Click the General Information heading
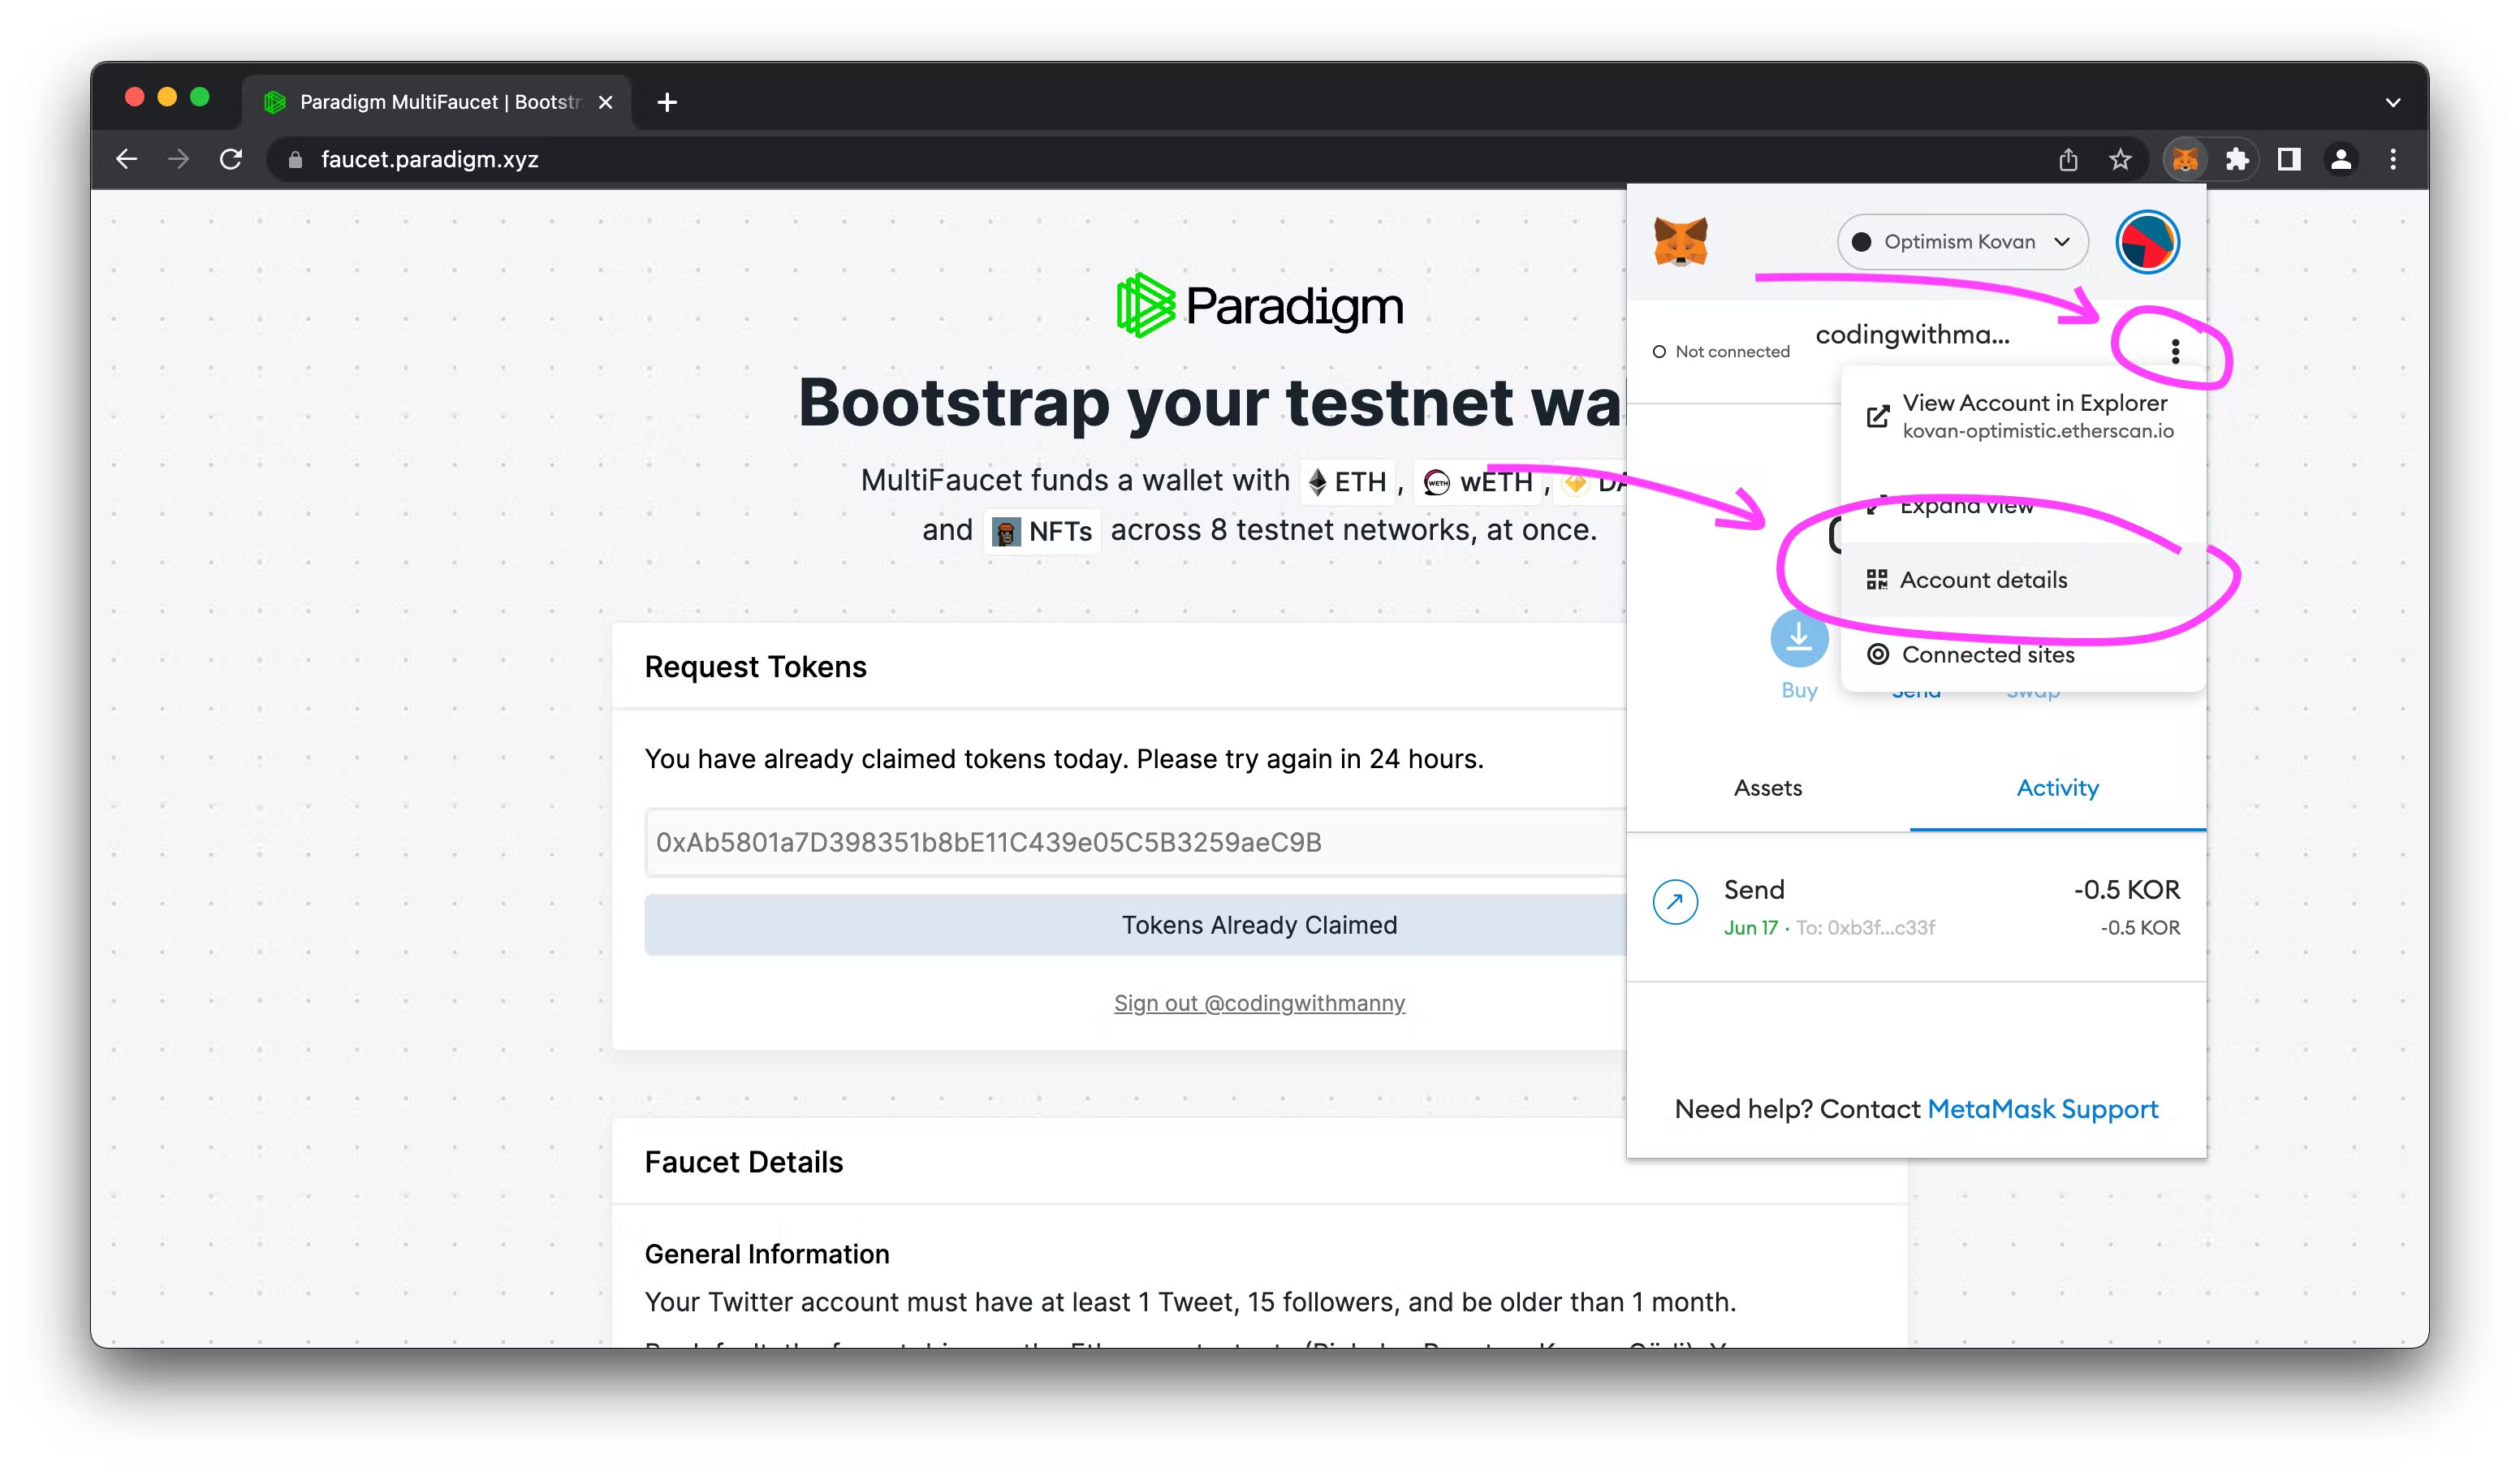This screenshot has width=2520, height=1468. [766, 1254]
